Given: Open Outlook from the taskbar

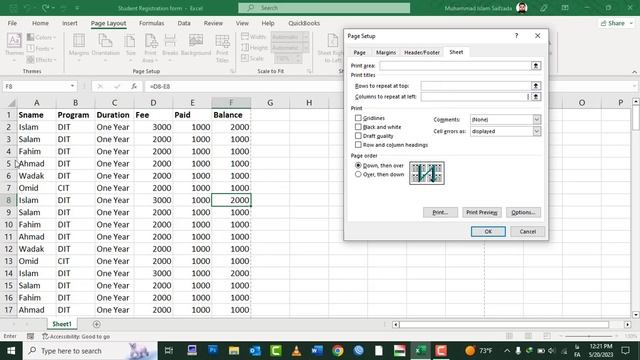Looking at the screenshot, I should click(x=255, y=351).
